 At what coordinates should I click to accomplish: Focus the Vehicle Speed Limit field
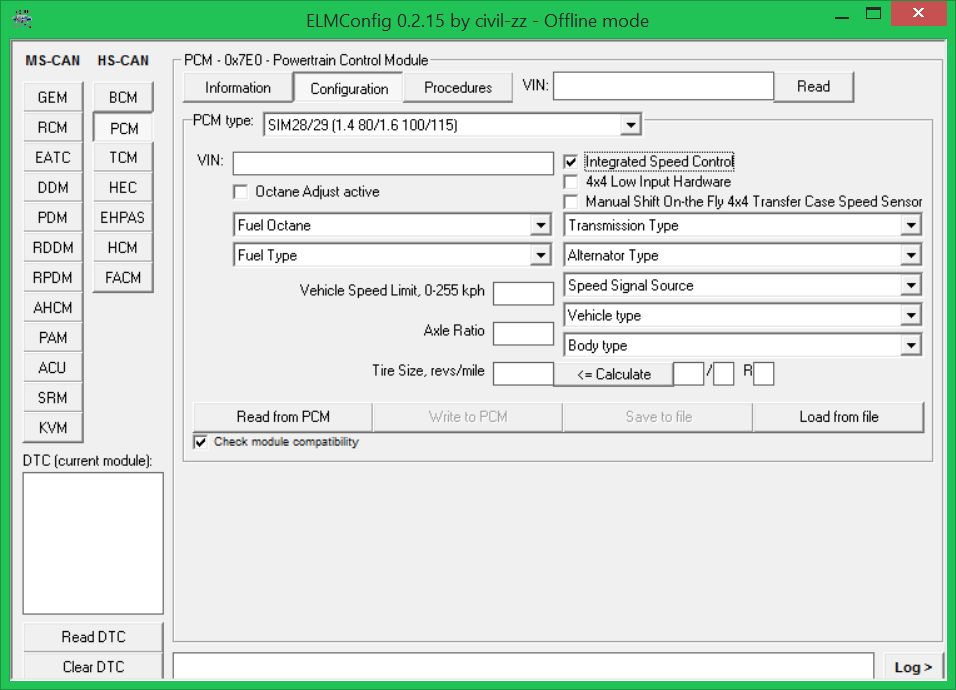pos(523,293)
